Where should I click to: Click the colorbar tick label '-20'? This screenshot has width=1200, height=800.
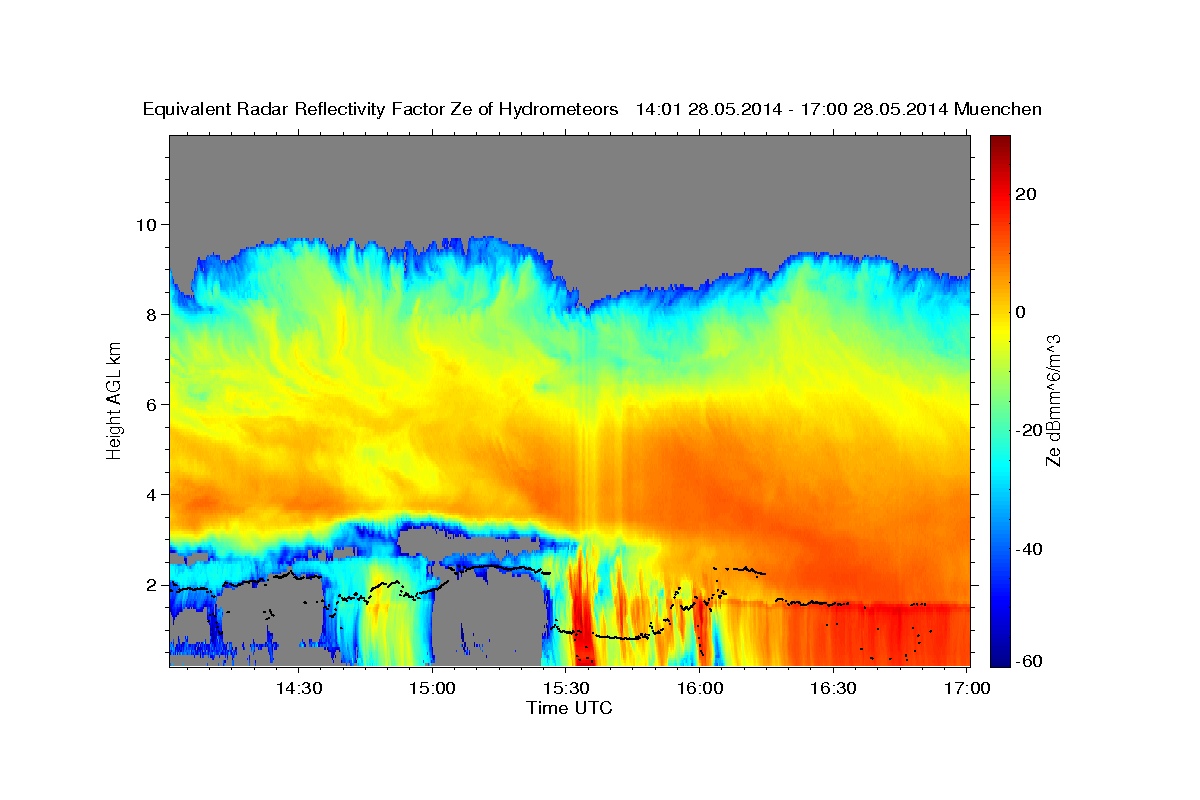click(x=1031, y=430)
